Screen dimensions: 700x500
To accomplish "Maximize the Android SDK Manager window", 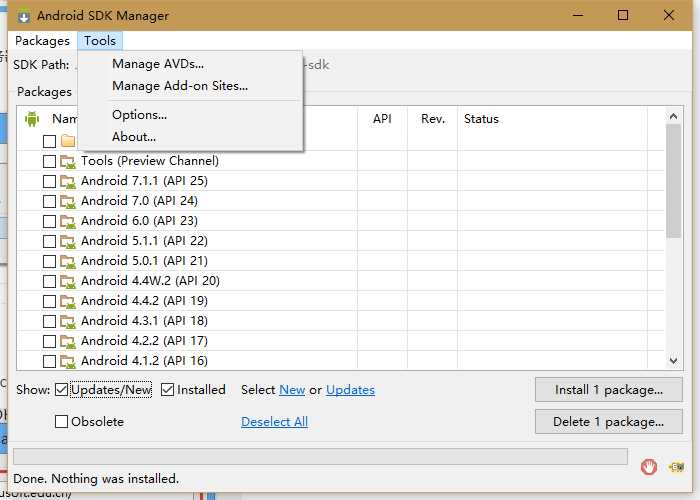I will [x=623, y=16].
